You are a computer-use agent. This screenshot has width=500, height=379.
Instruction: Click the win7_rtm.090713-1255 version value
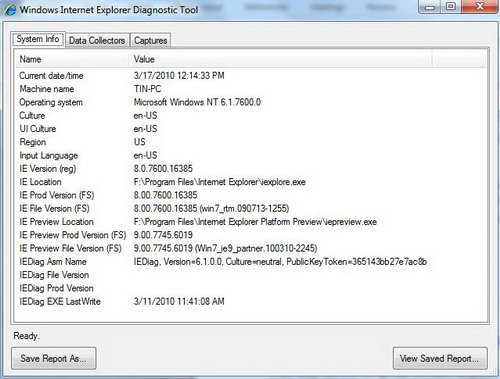point(211,209)
